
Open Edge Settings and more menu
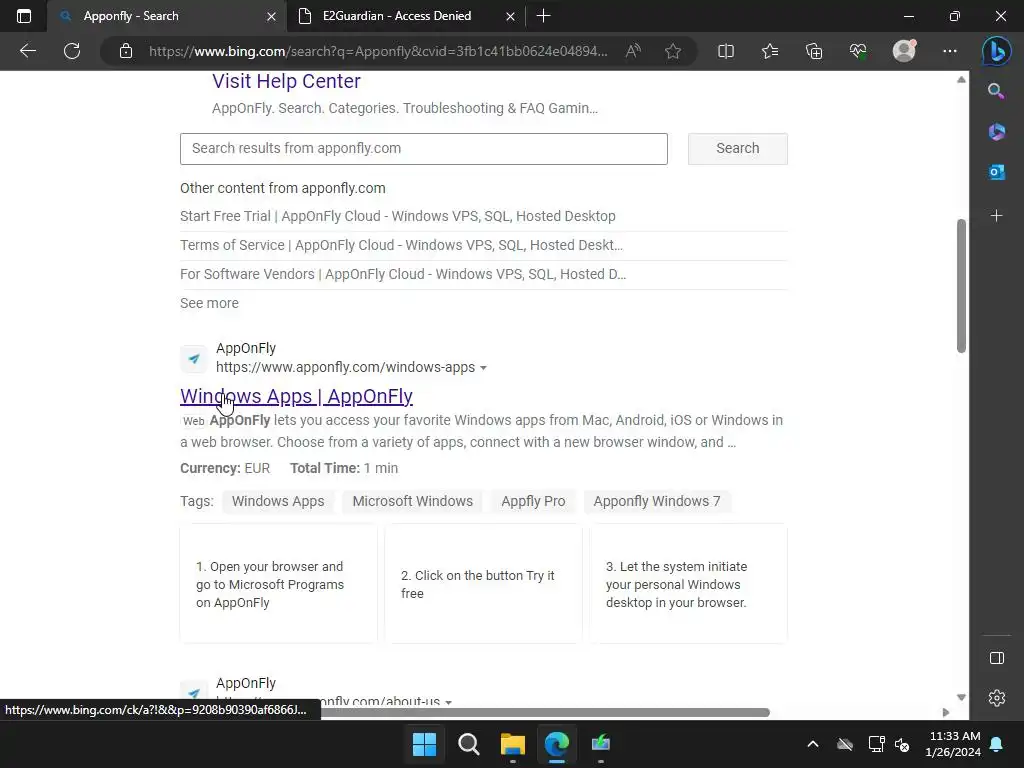coord(950,51)
